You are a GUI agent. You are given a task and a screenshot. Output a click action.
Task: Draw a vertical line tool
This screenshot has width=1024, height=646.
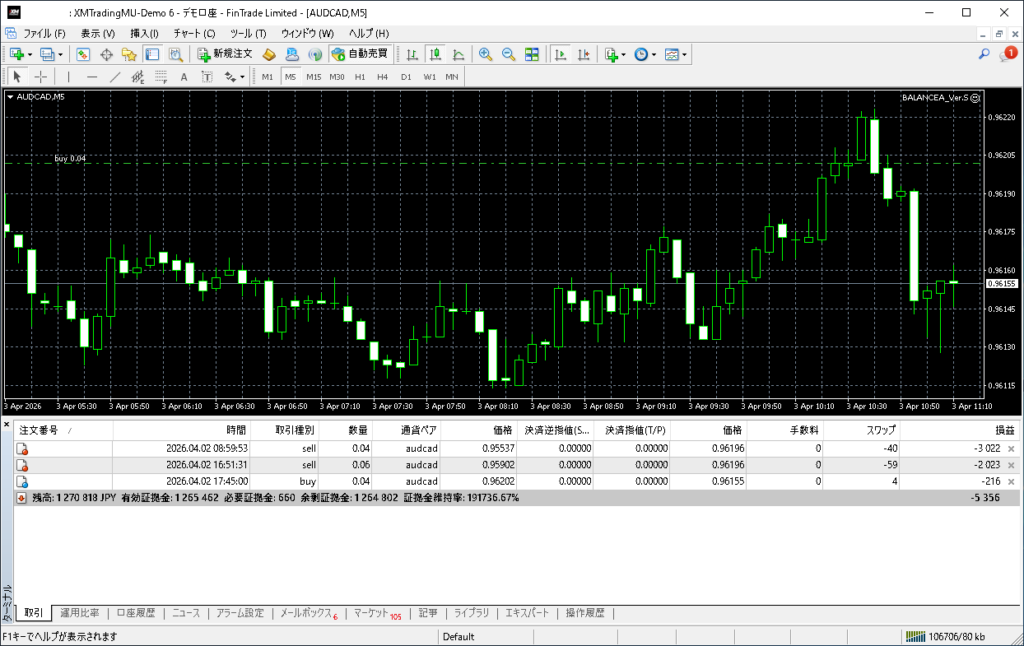point(68,77)
